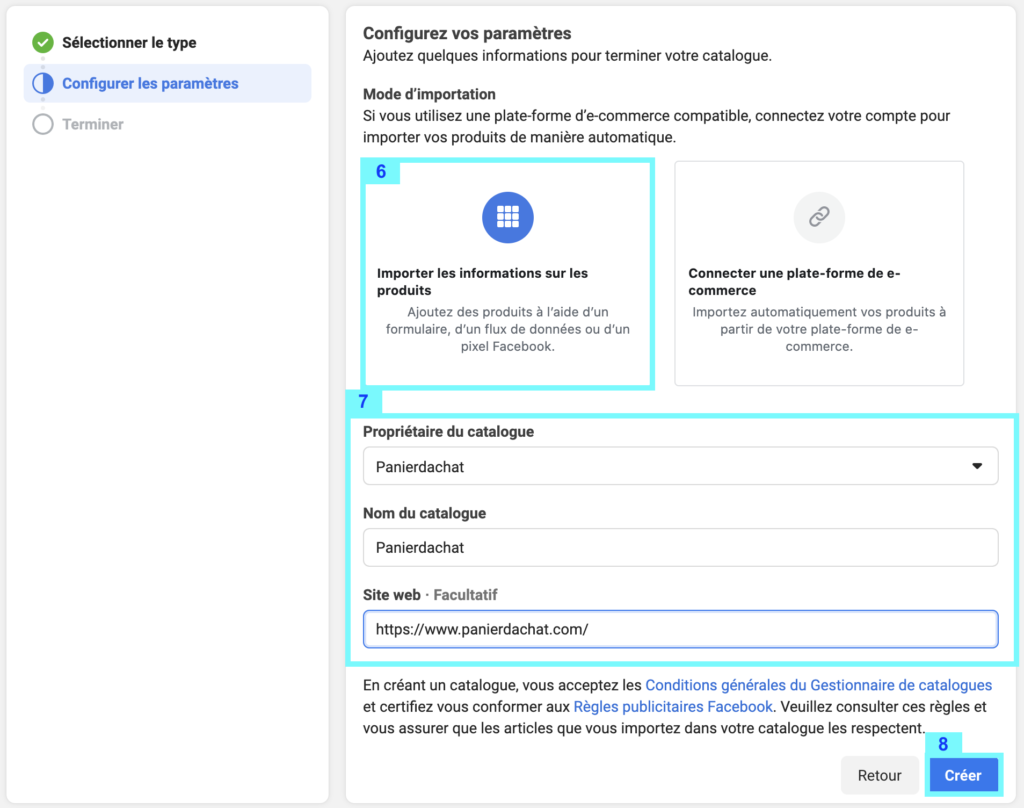Viewport: 1024px width, 808px height.
Task: Click the half-filled Configurer step icon
Action: coord(43,84)
